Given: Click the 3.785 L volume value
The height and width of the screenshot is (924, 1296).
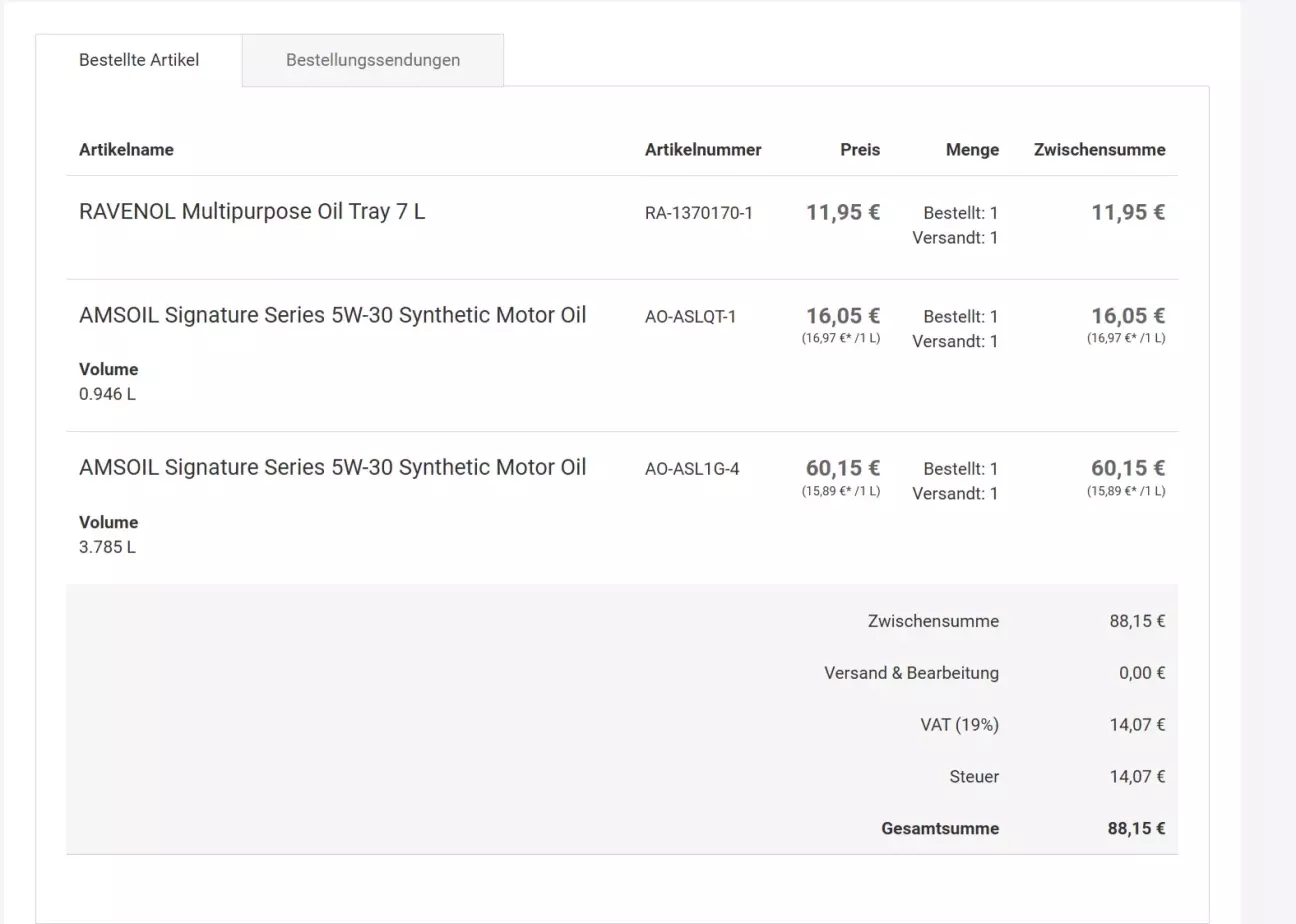Looking at the screenshot, I should pyautogui.click(x=107, y=547).
